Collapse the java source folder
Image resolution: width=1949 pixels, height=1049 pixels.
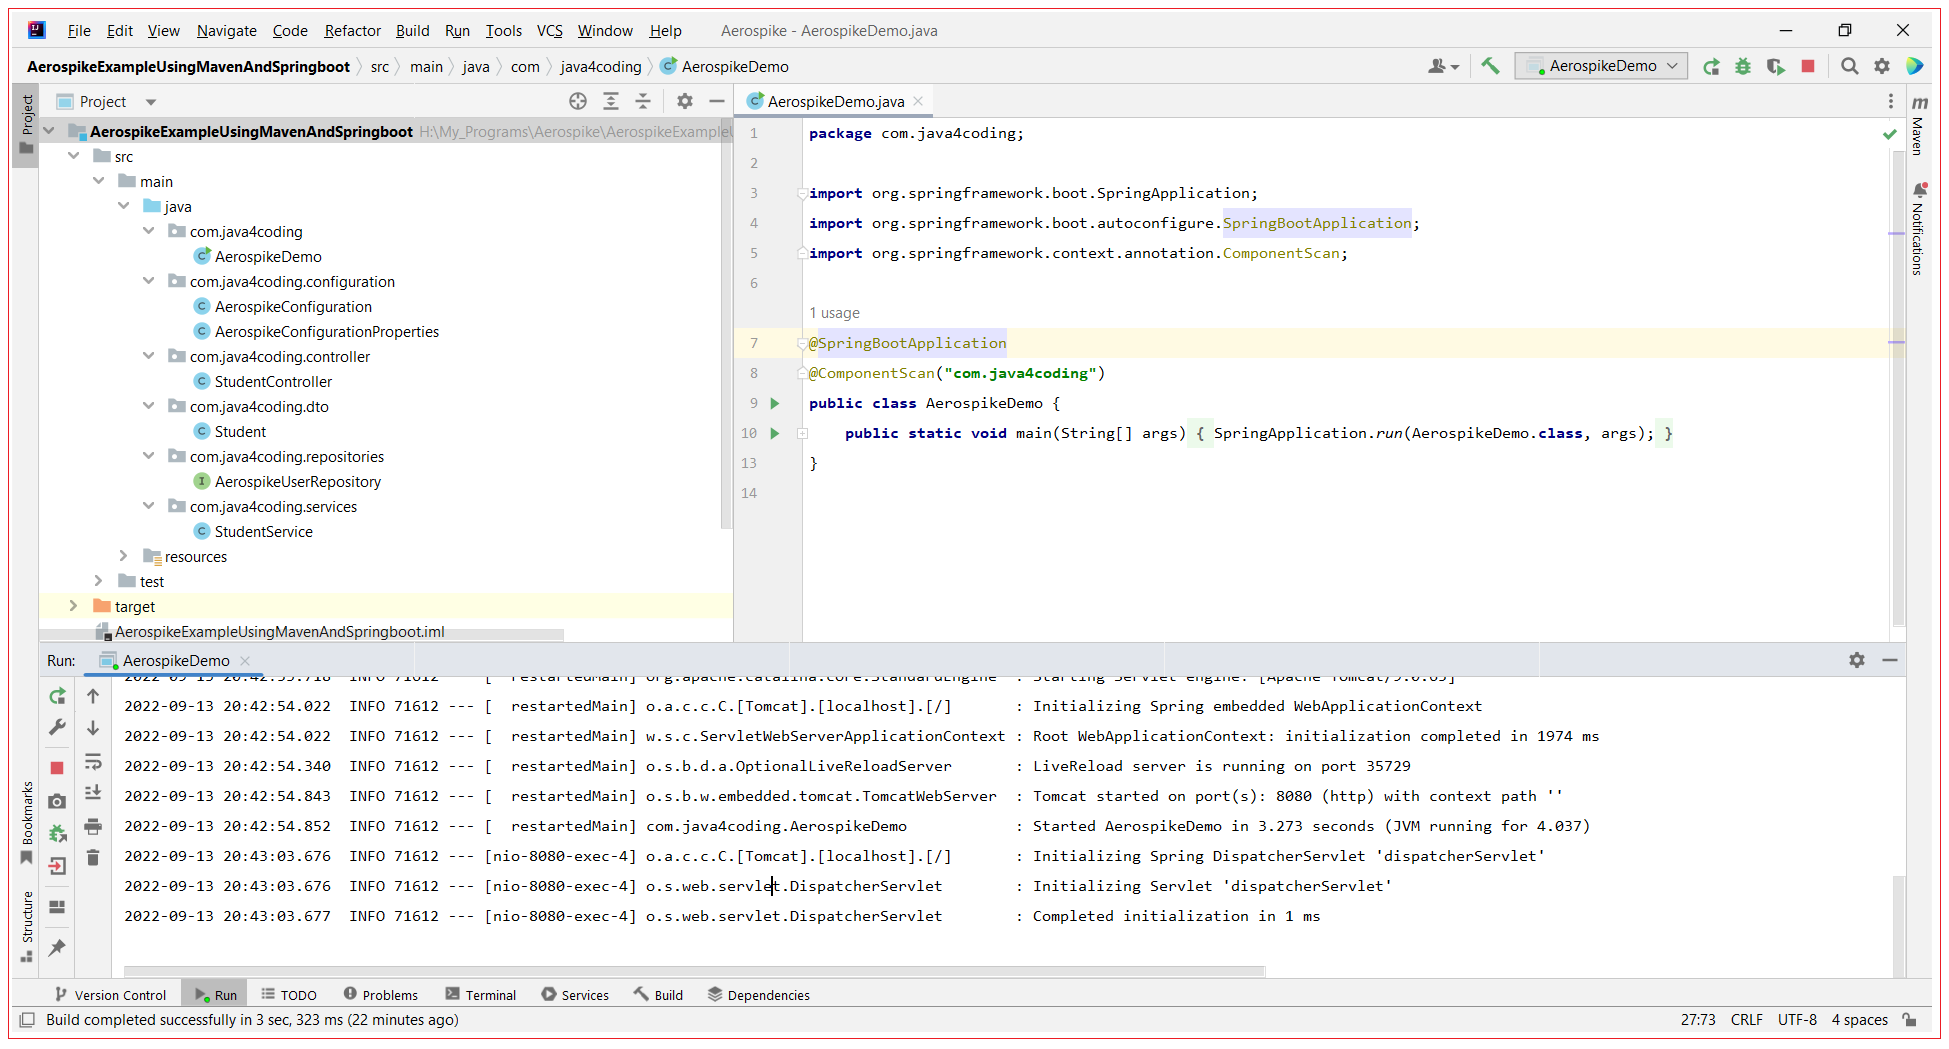click(124, 206)
